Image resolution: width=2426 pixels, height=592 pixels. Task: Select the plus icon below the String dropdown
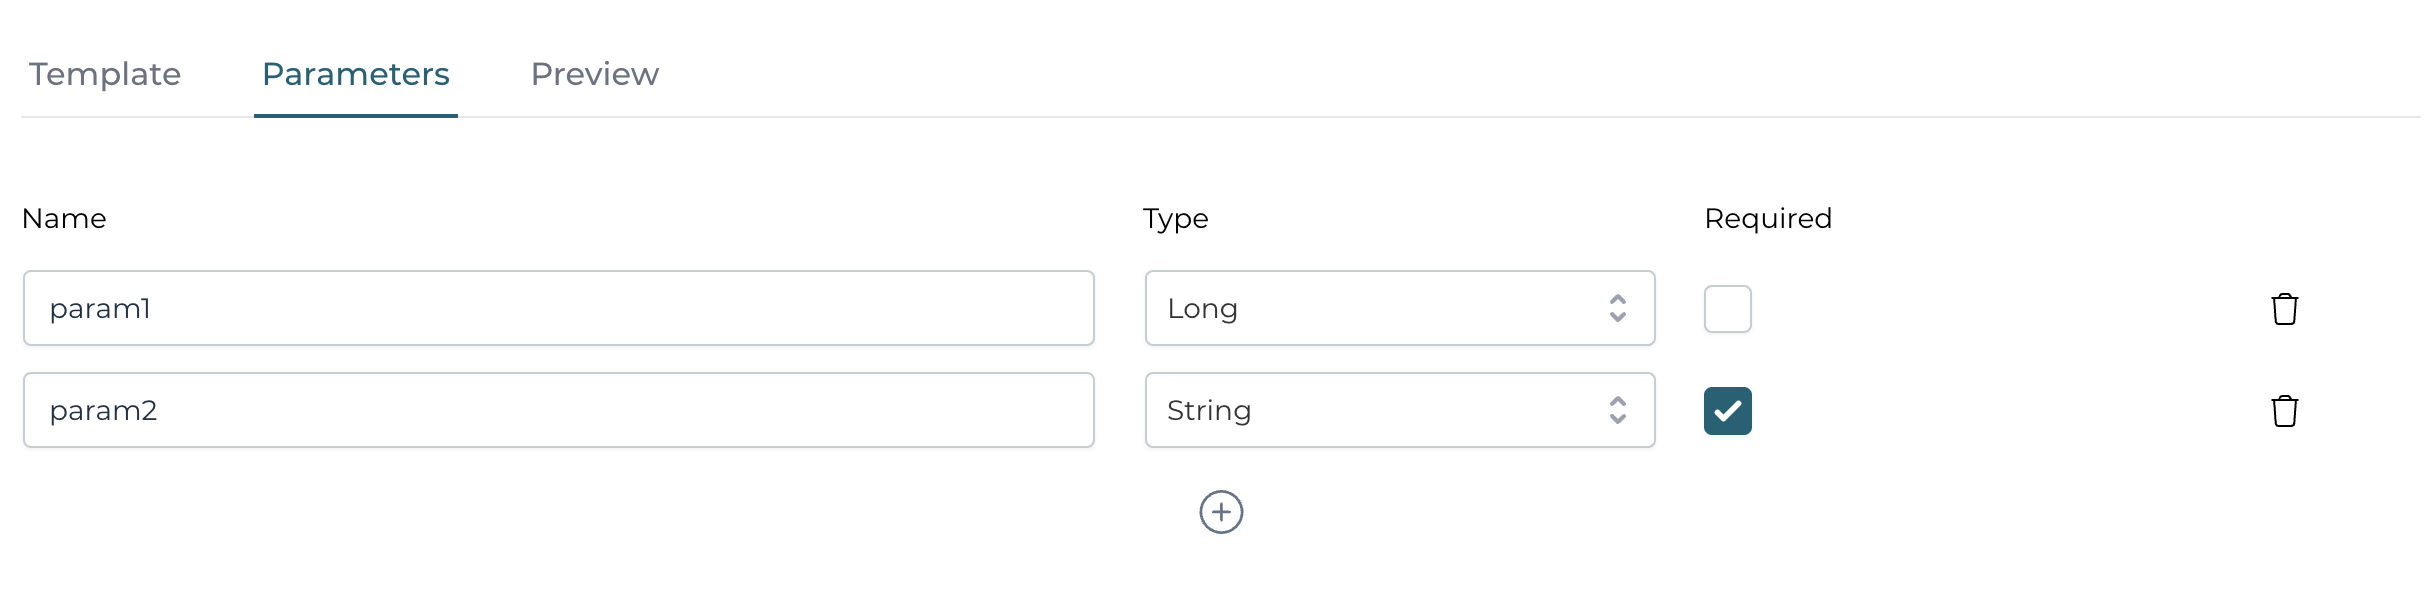tap(1222, 512)
